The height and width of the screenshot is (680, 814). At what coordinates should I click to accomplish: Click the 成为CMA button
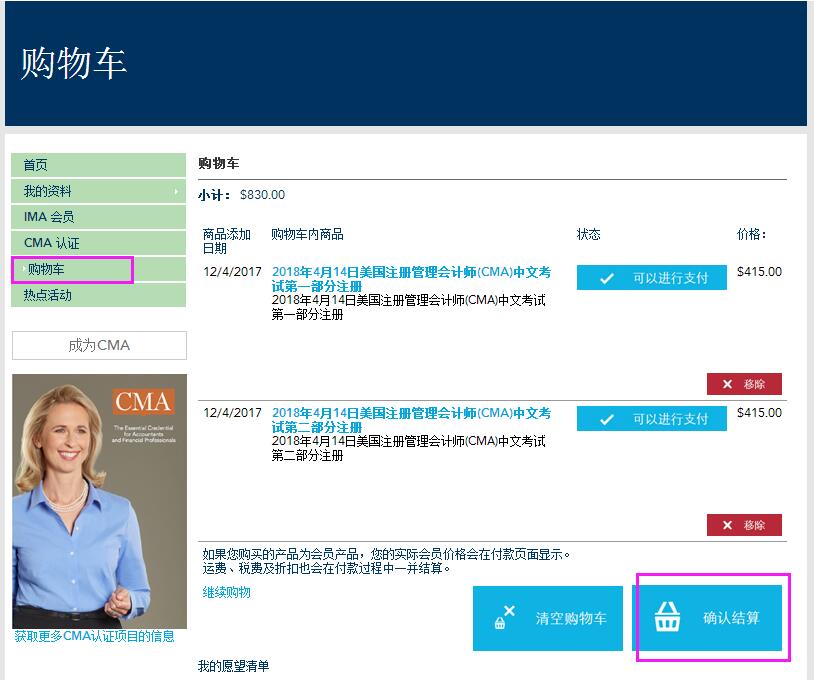[x=98, y=344]
